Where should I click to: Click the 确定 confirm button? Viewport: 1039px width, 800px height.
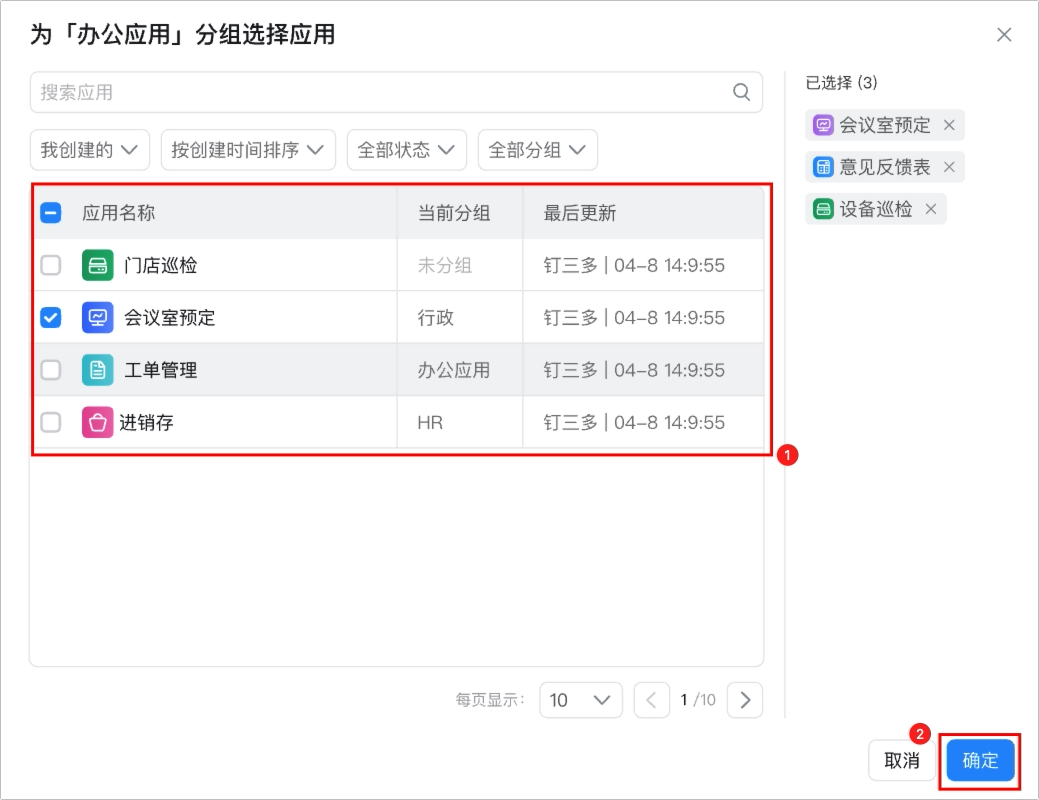tap(980, 760)
